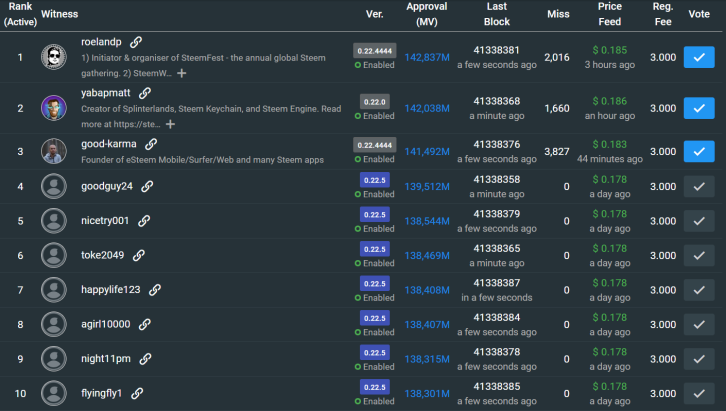Open yabapmatt's witness link icon
The image size is (726, 411).
145,93
